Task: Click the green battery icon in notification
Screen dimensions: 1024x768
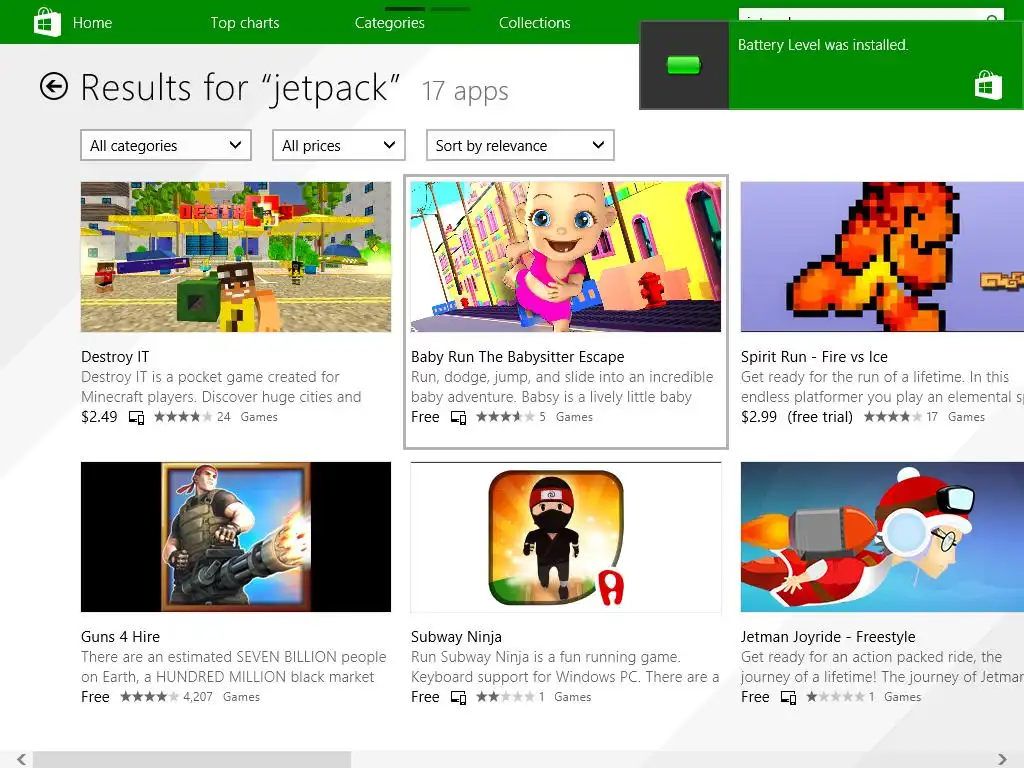Action: coord(684,65)
